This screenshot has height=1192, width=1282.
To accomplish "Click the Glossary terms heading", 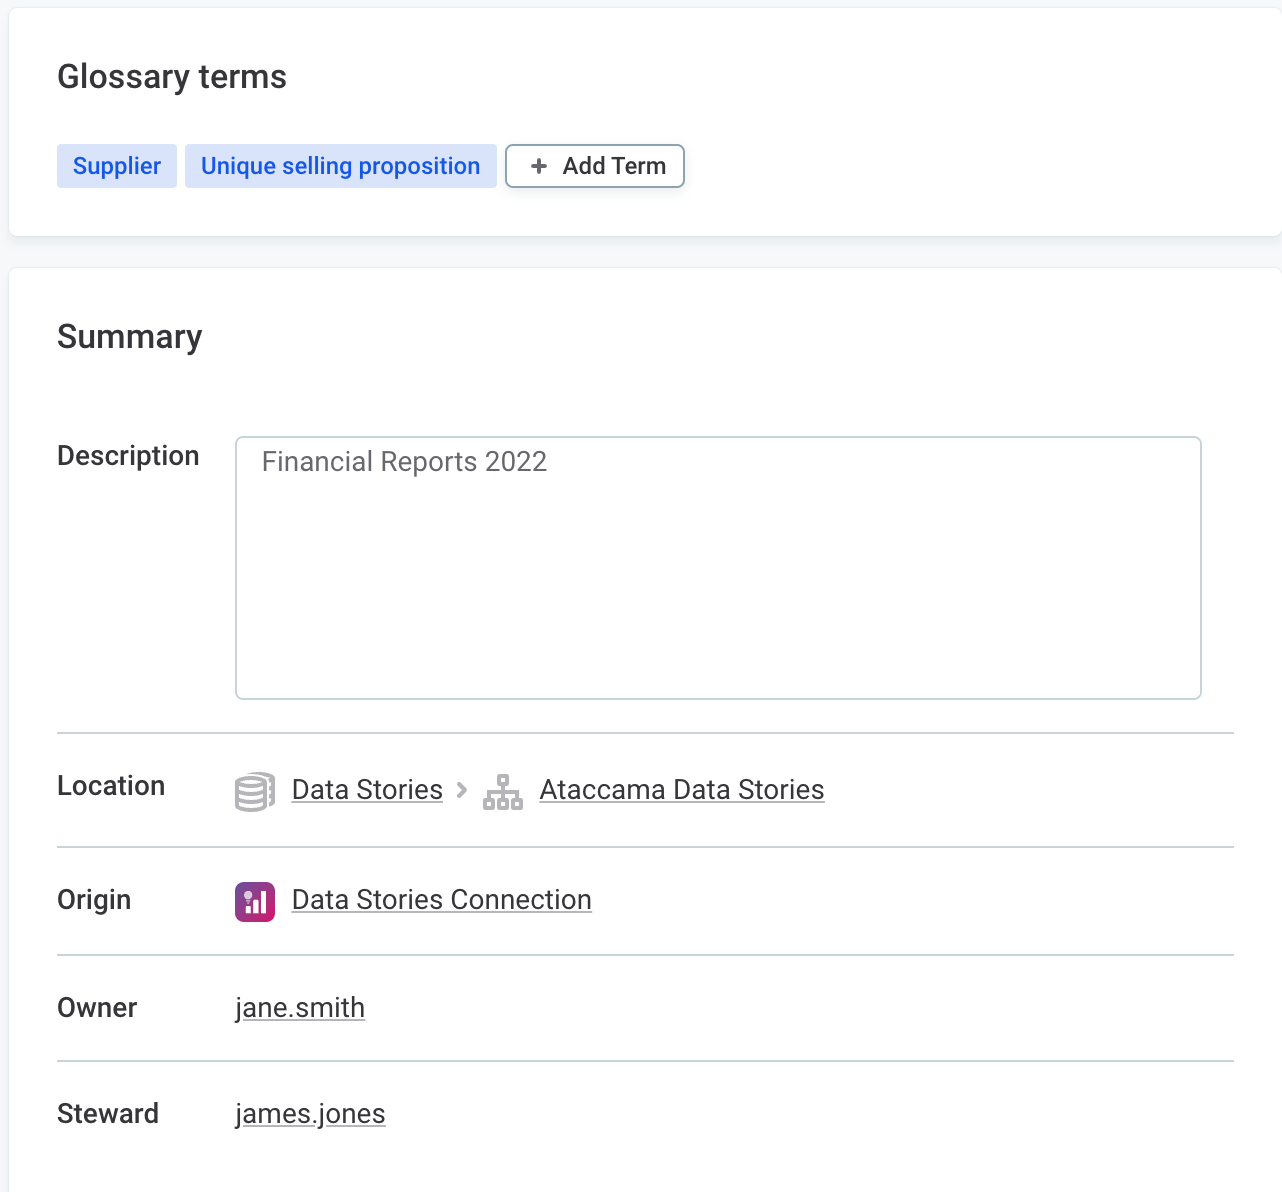I will coord(172,77).
